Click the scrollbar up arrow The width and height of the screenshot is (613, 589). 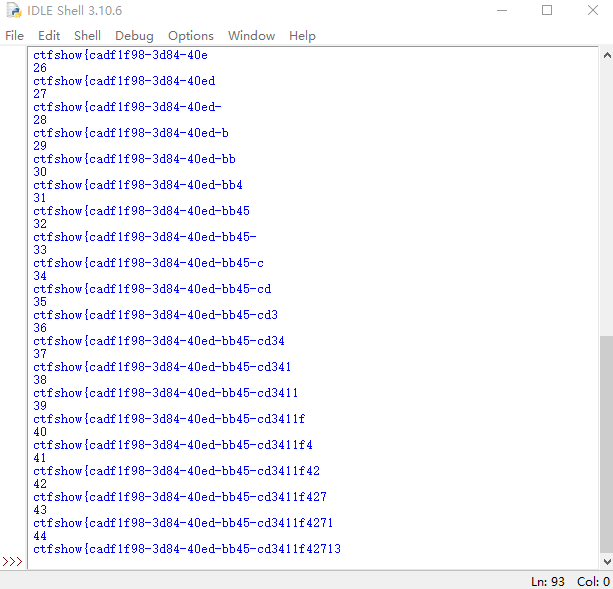click(607, 55)
